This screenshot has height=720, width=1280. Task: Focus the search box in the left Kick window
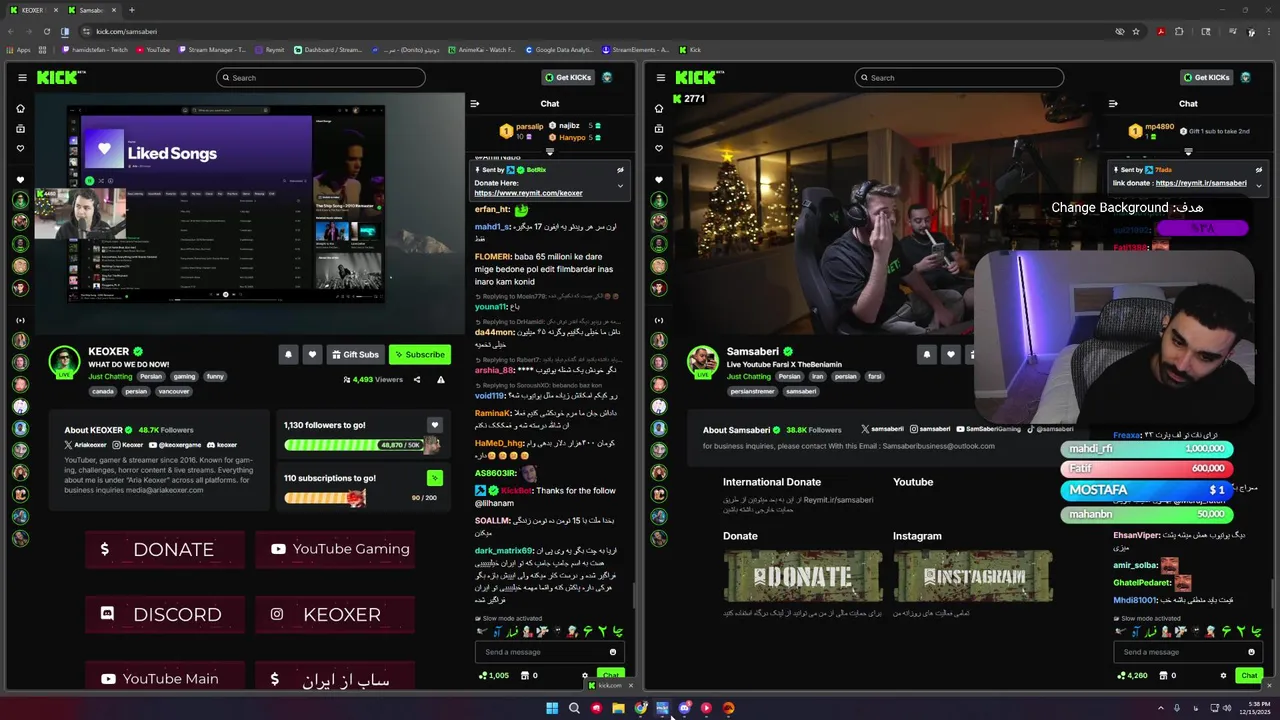tap(321, 77)
